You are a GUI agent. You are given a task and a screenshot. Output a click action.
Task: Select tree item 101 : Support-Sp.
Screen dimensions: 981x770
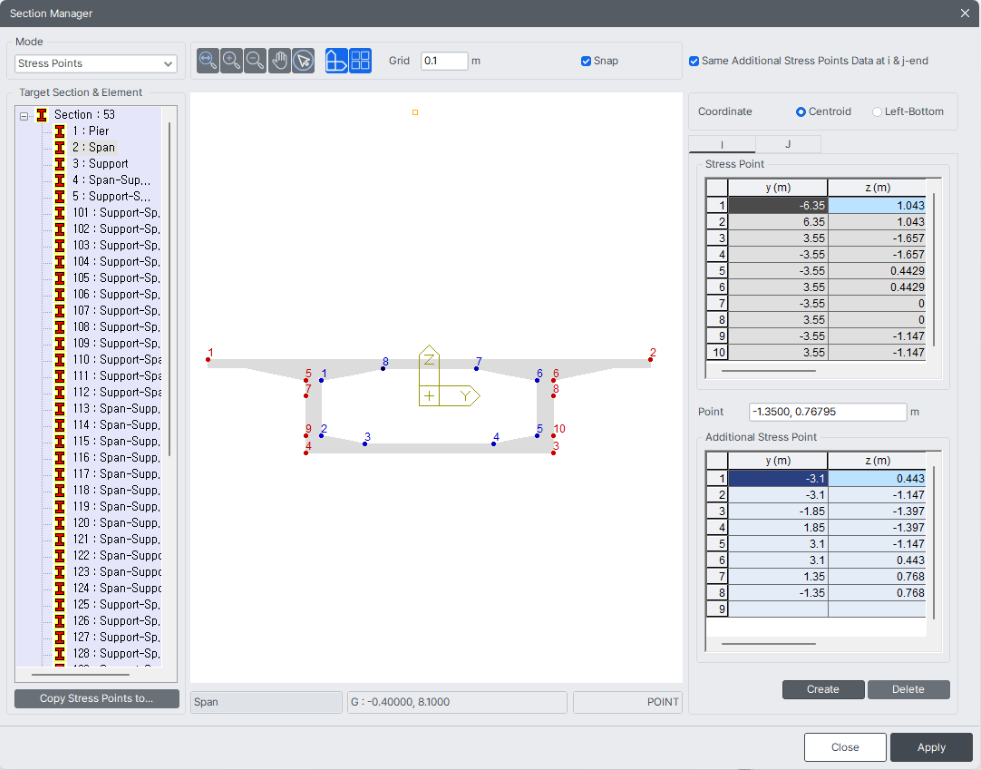click(x=116, y=212)
